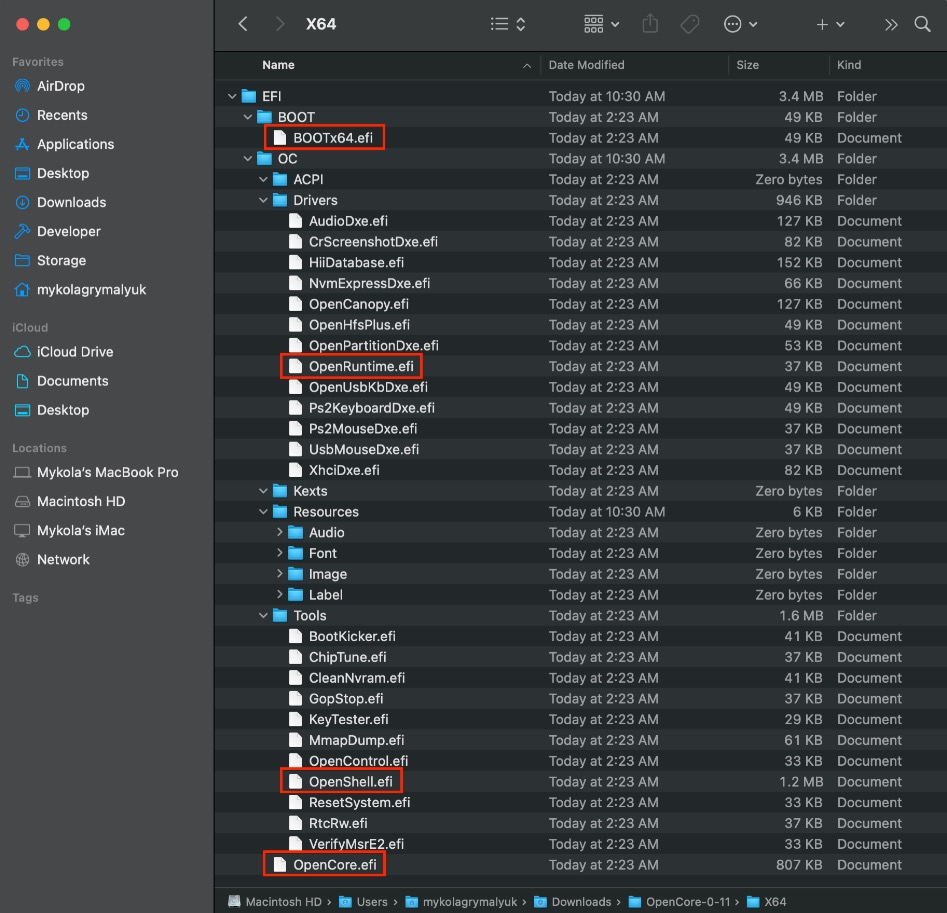Jump to mykolagrymalyuk in path bar
Viewport: 947px width, 913px height.
[x=461, y=902]
